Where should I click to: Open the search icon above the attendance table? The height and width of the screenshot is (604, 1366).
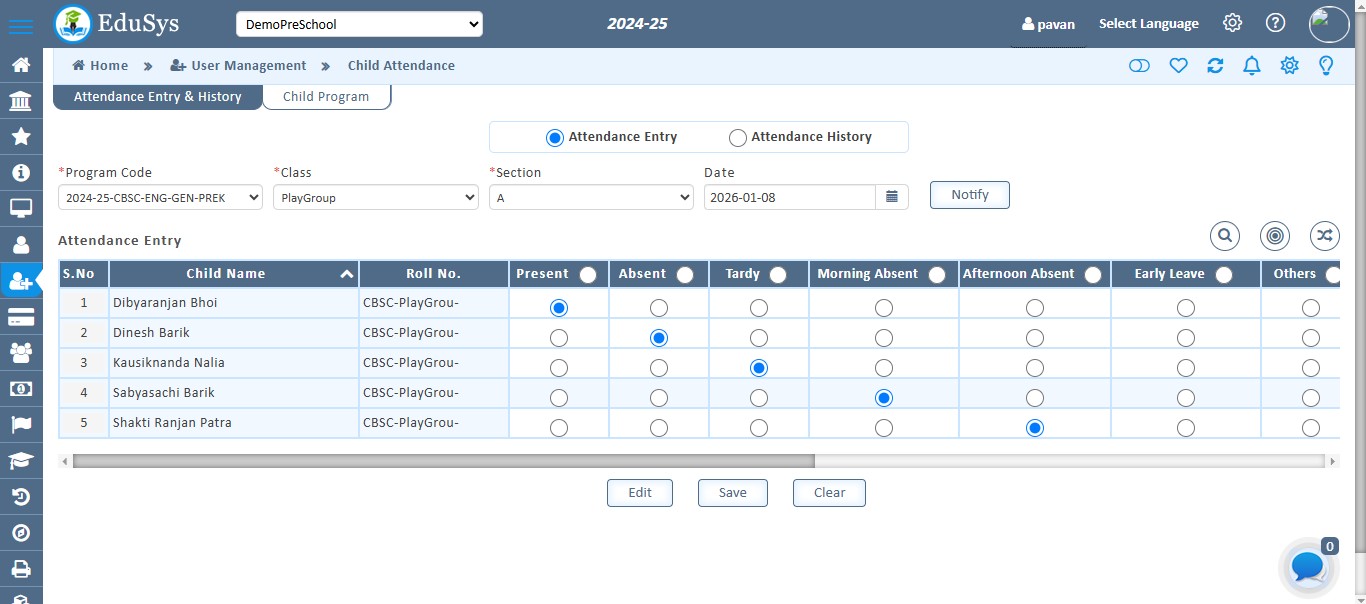pos(1225,236)
